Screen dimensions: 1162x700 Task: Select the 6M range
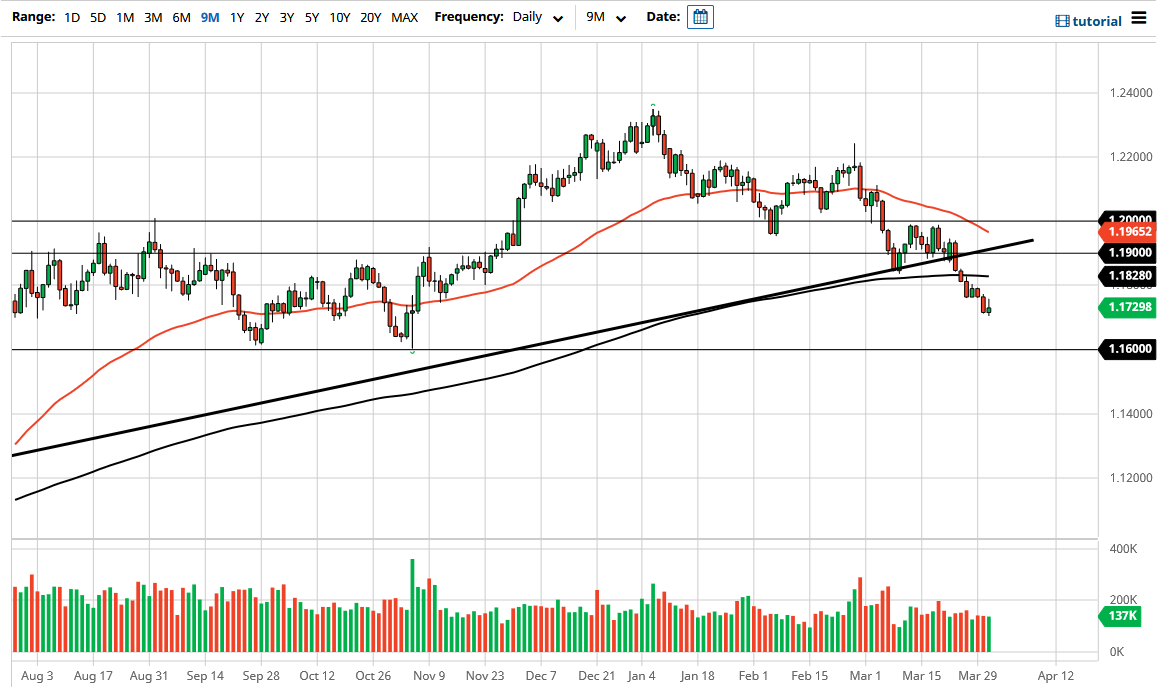tap(180, 17)
